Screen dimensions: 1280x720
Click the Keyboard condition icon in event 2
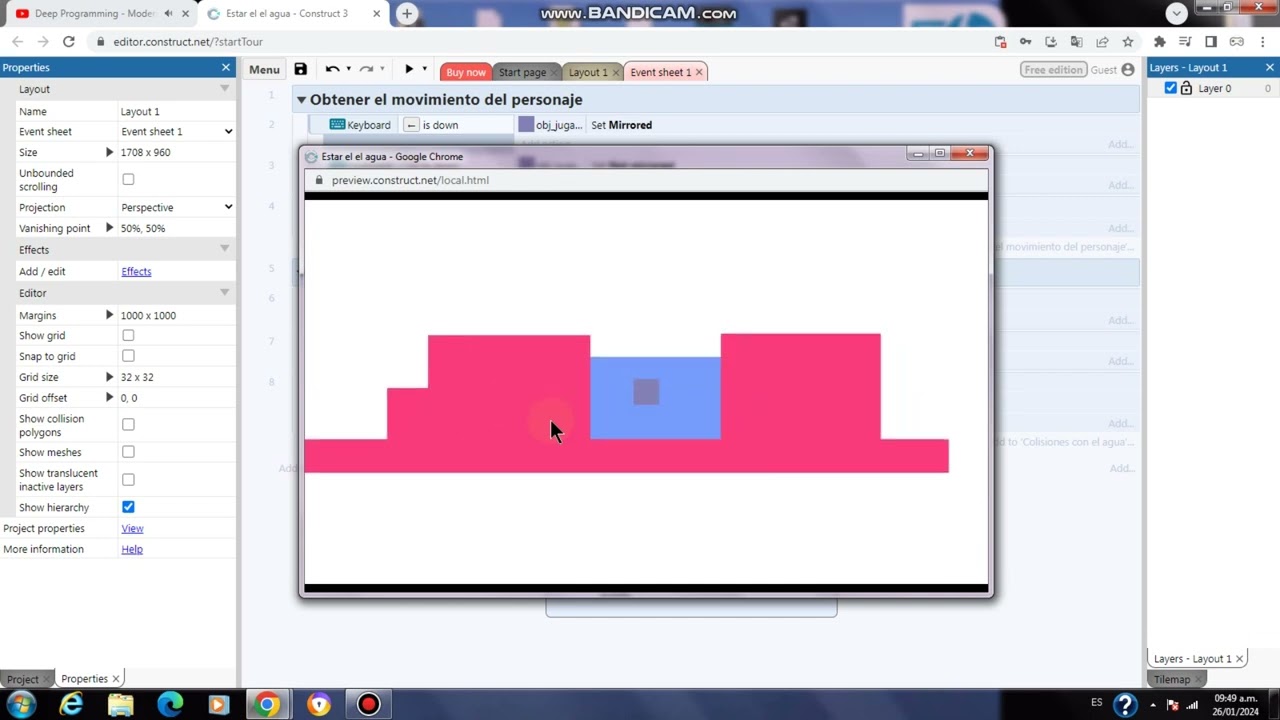(337, 125)
